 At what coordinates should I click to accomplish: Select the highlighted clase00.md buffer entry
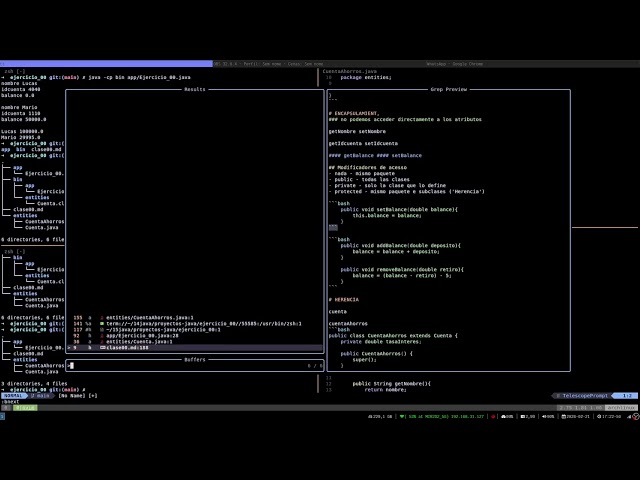pos(125,347)
